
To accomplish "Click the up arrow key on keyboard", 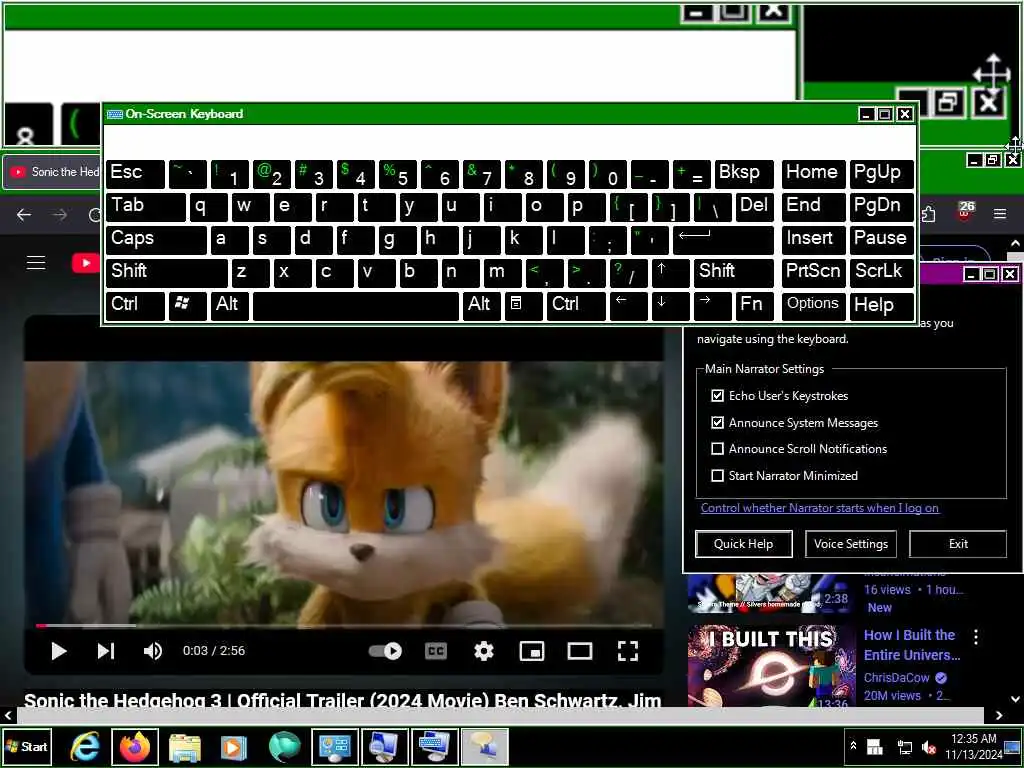I will (669, 272).
